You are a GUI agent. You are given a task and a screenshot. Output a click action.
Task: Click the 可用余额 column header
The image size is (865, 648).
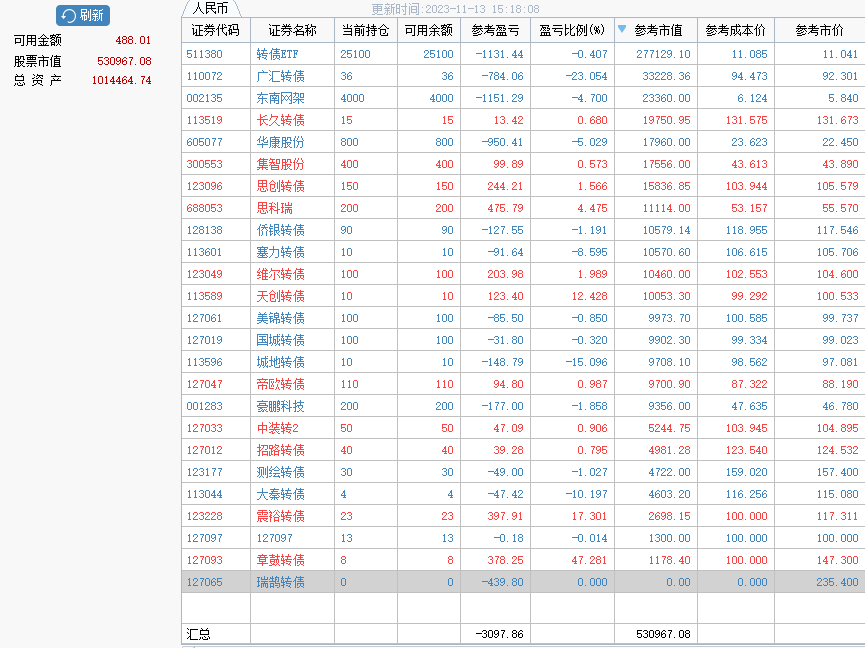tap(429, 30)
